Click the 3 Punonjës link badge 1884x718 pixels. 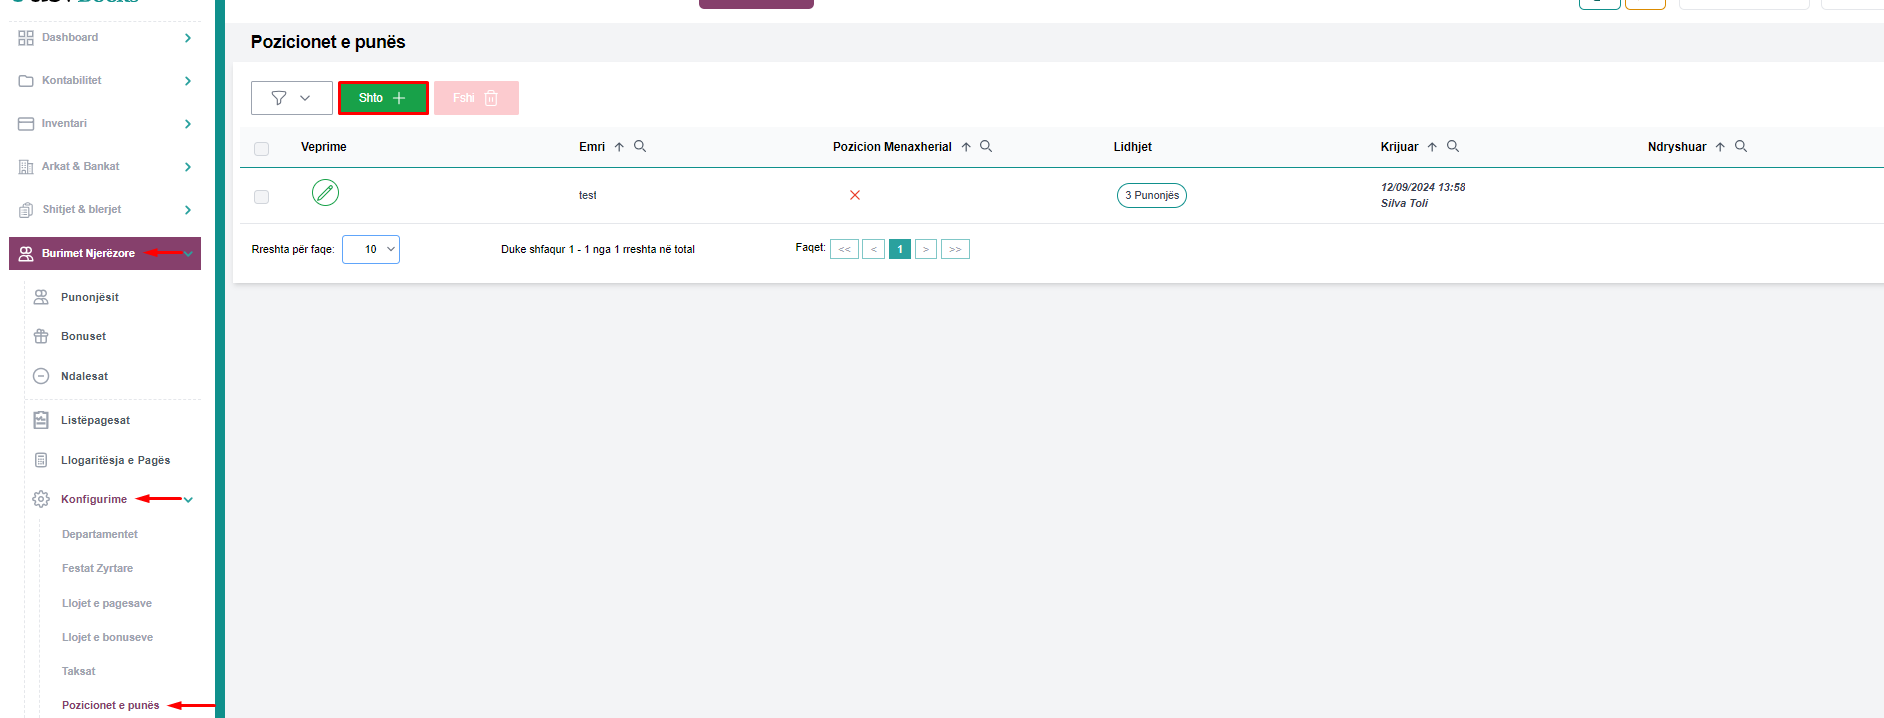1151,195
